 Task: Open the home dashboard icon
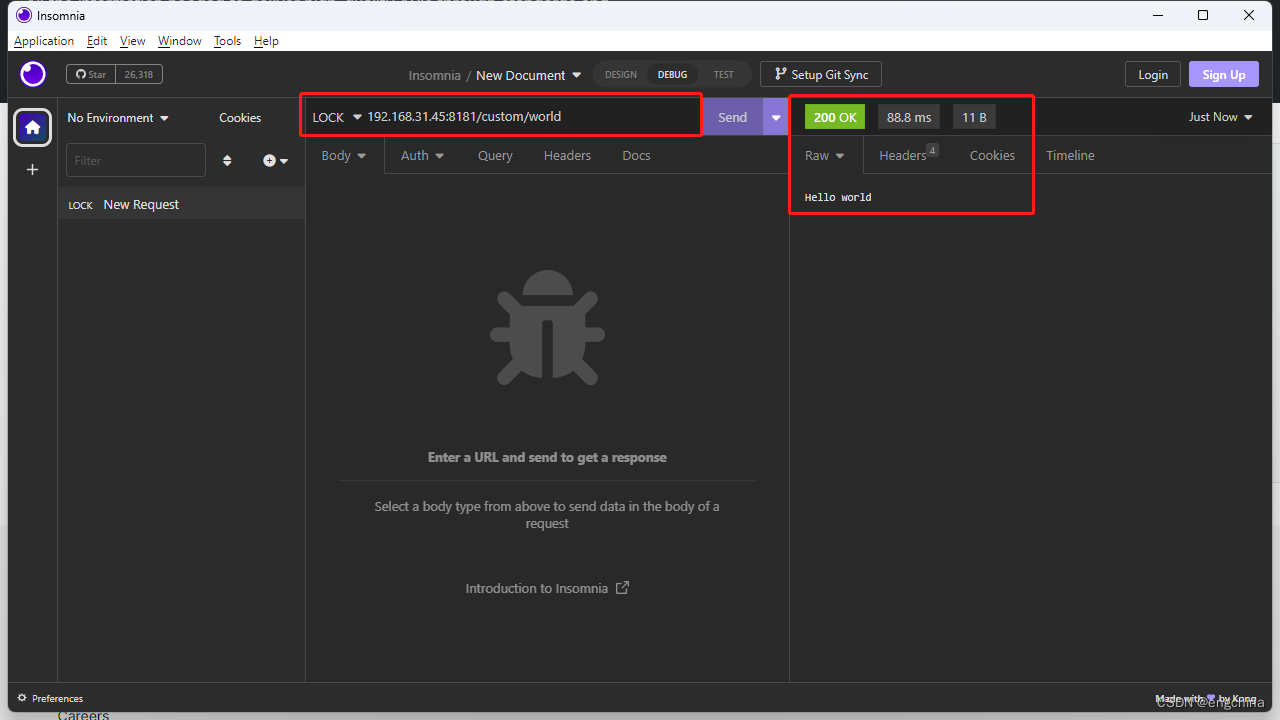click(x=32, y=127)
